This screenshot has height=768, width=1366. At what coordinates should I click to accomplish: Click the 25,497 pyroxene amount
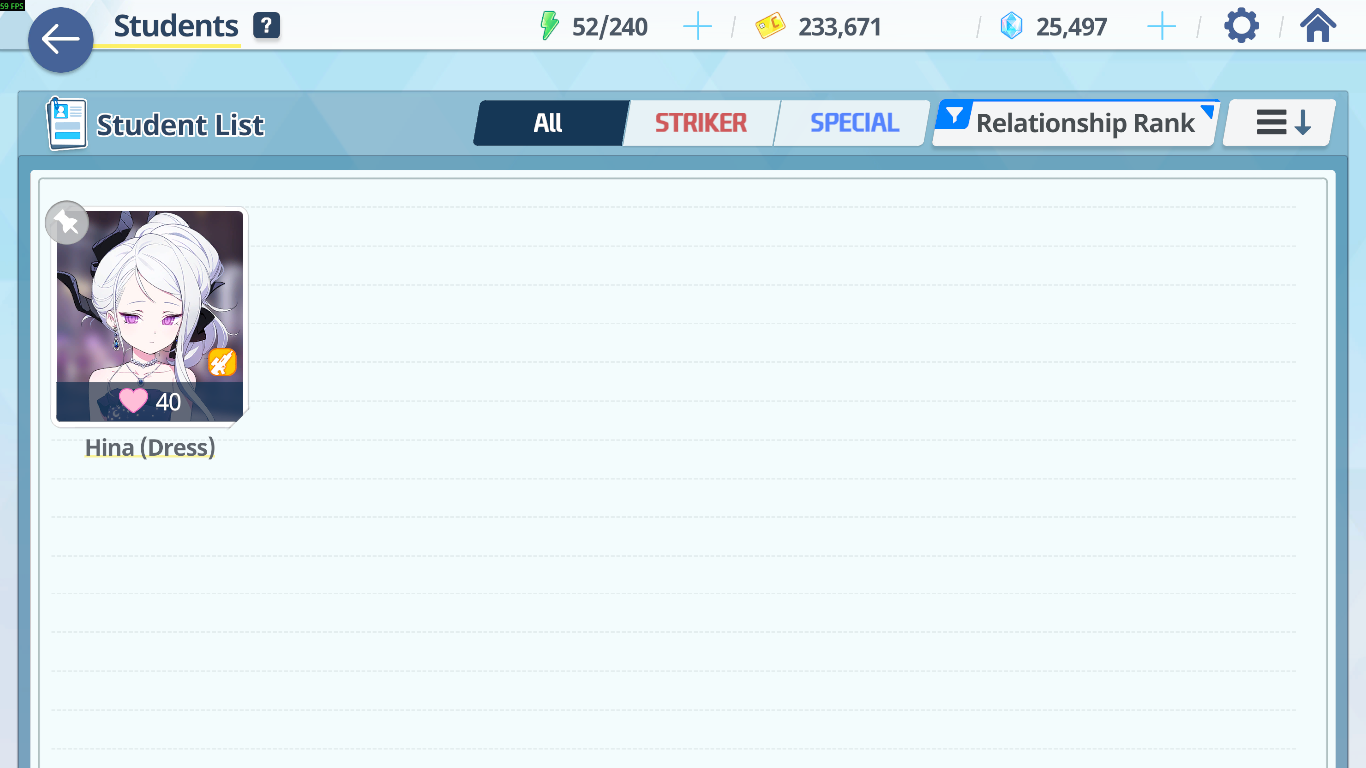(1071, 27)
